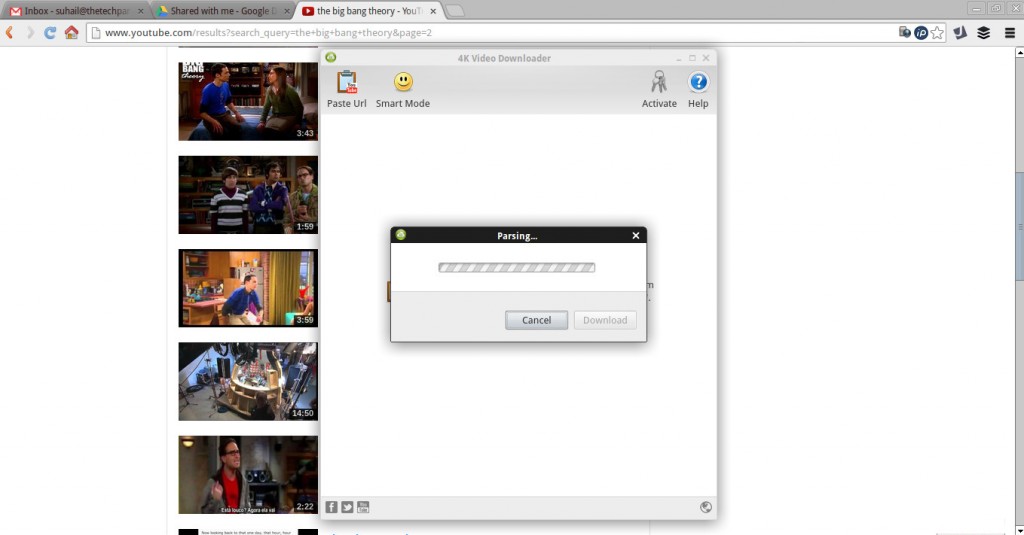This screenshot has width=1024, height=535.
Task: Enable Smart Mode smiley icon
Action: pyautogui.click(x=403, y=82)
